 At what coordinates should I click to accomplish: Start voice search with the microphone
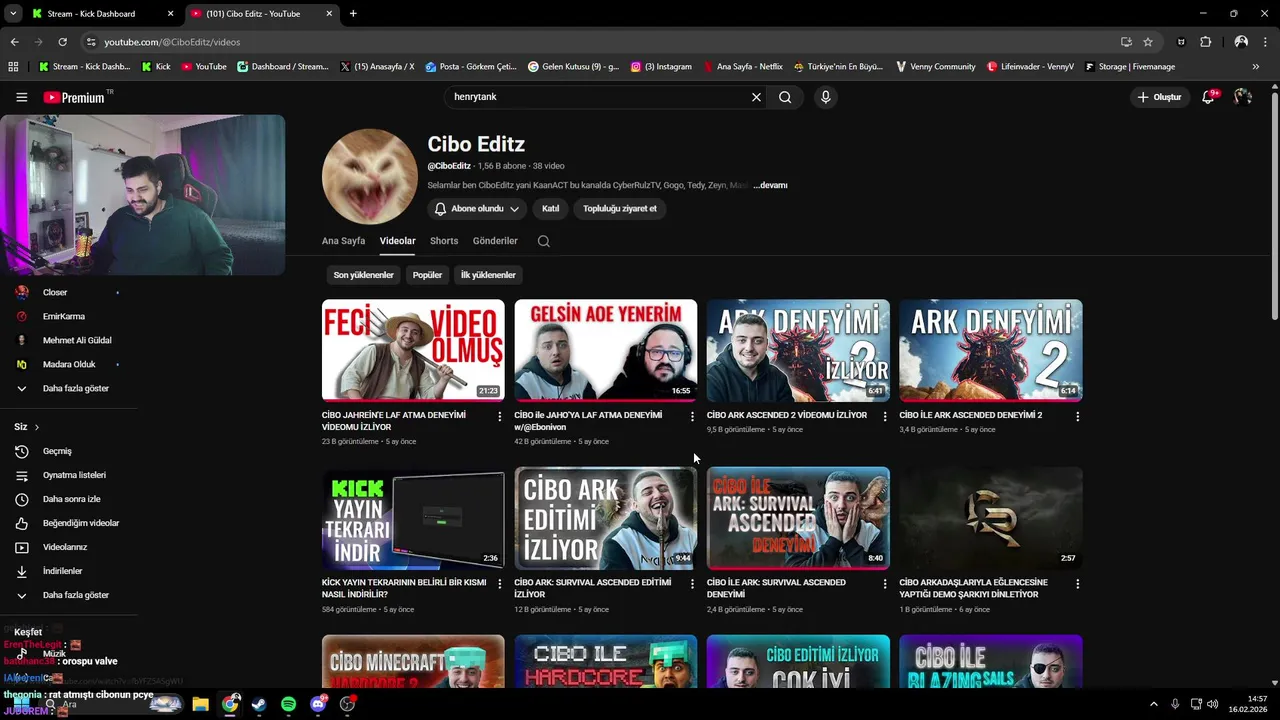(825, 97)
